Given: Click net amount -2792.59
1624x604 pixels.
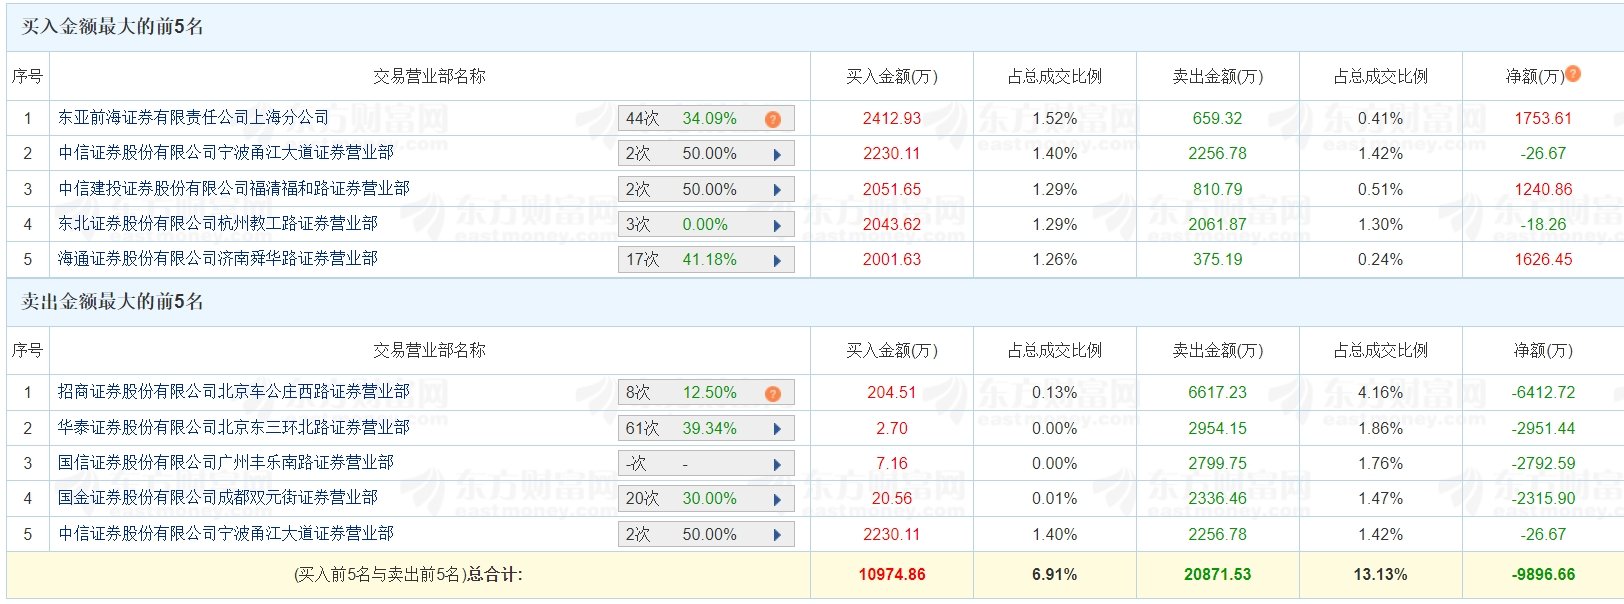Looking at the screenshot, I should pos(1543,463).
